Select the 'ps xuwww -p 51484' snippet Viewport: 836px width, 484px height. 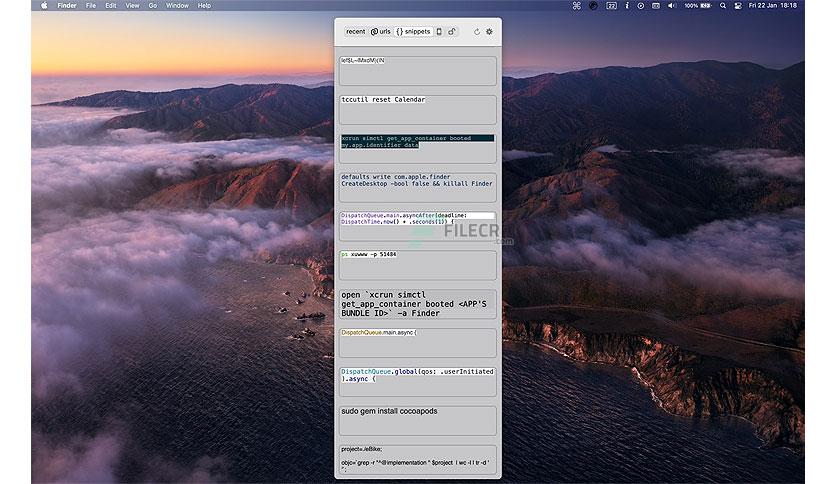417,265
